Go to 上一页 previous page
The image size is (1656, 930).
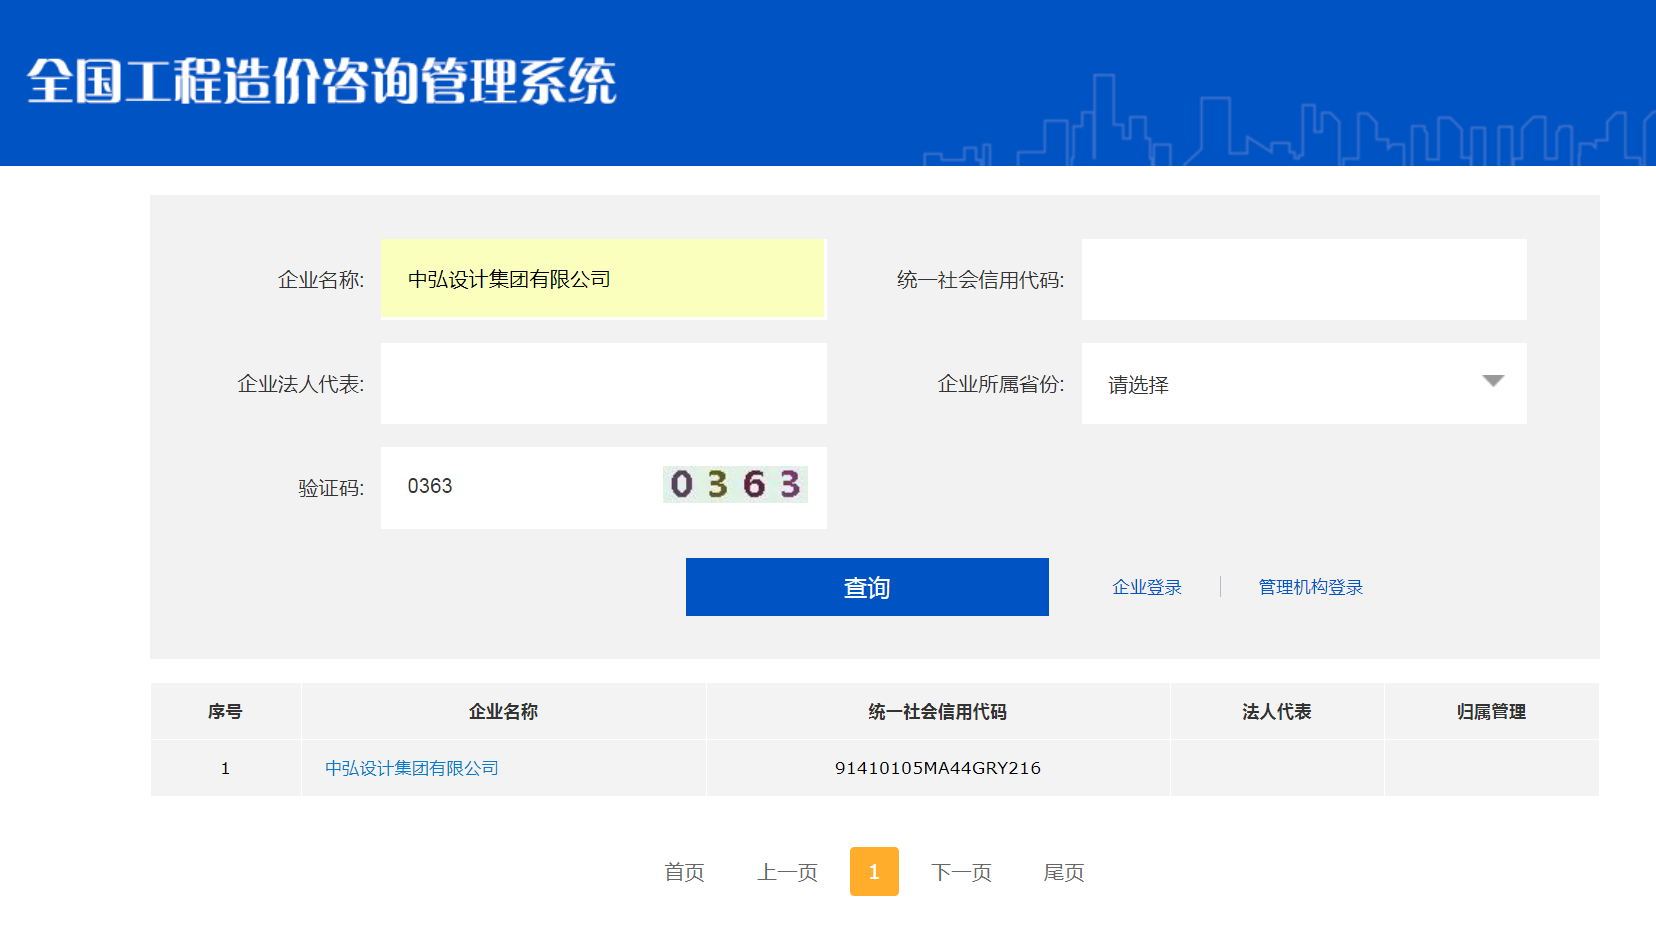pos(787,871)
